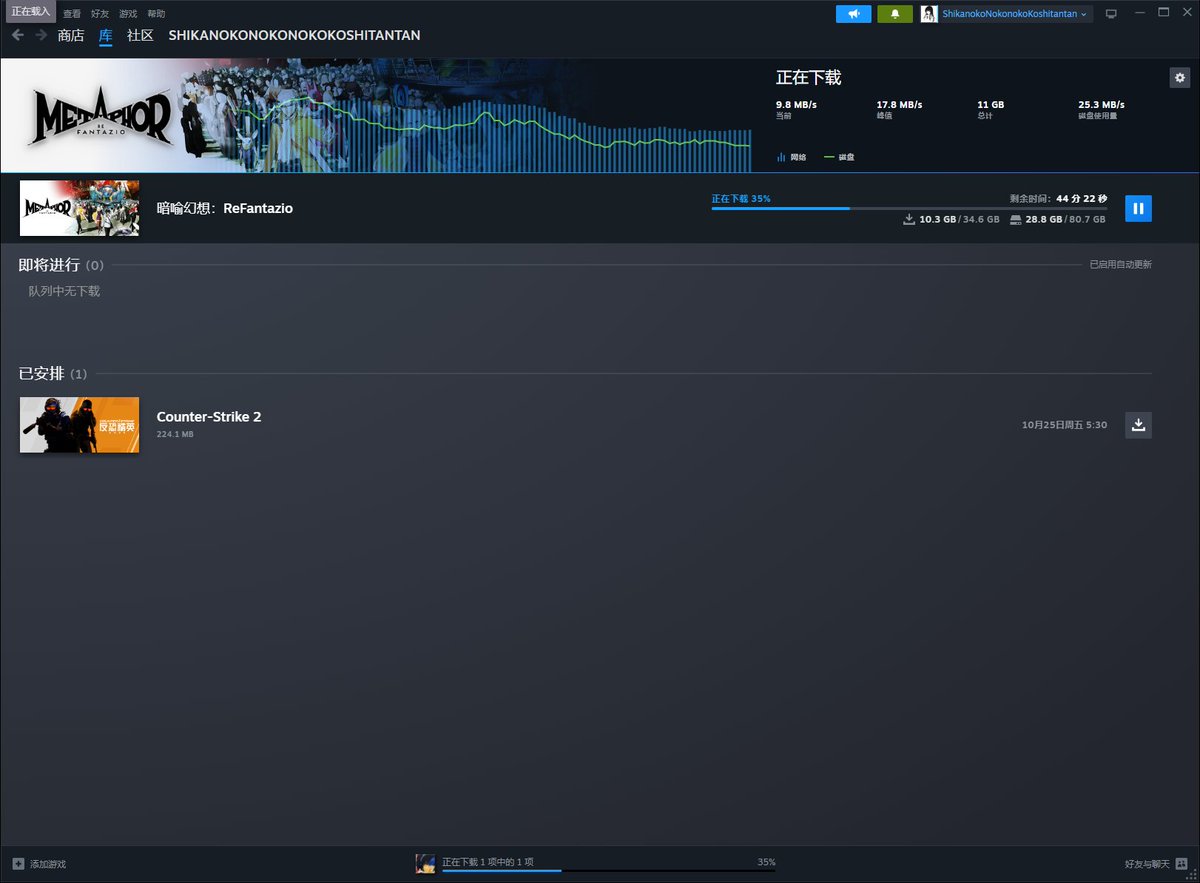The width and height of the screenshot is (1200, 883).
Task: Click the 正在载入 tooltip label
Action: (31, 11)
